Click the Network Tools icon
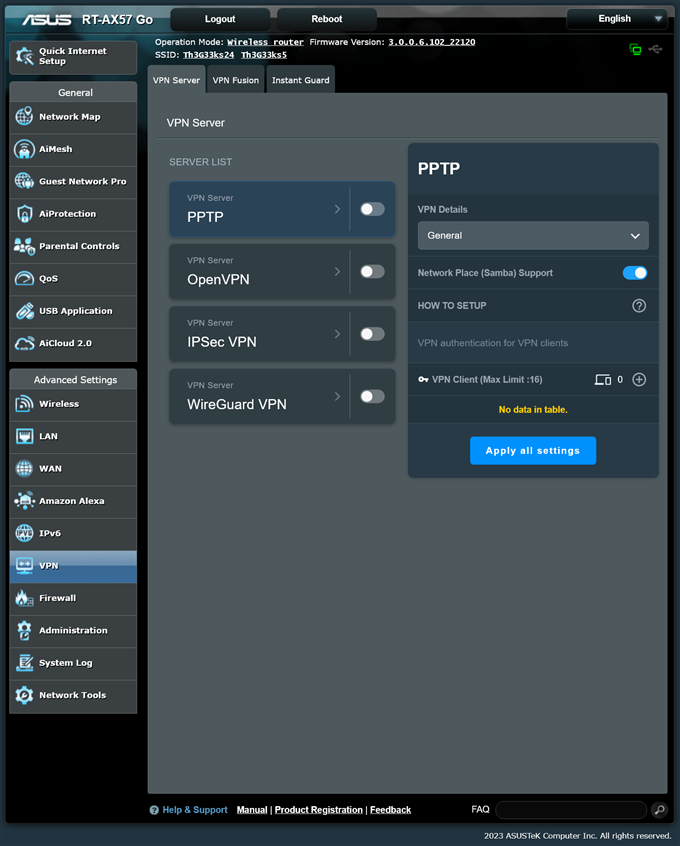Screen dimensions: 680x846 pyautogui.click(x=24, y=695)
